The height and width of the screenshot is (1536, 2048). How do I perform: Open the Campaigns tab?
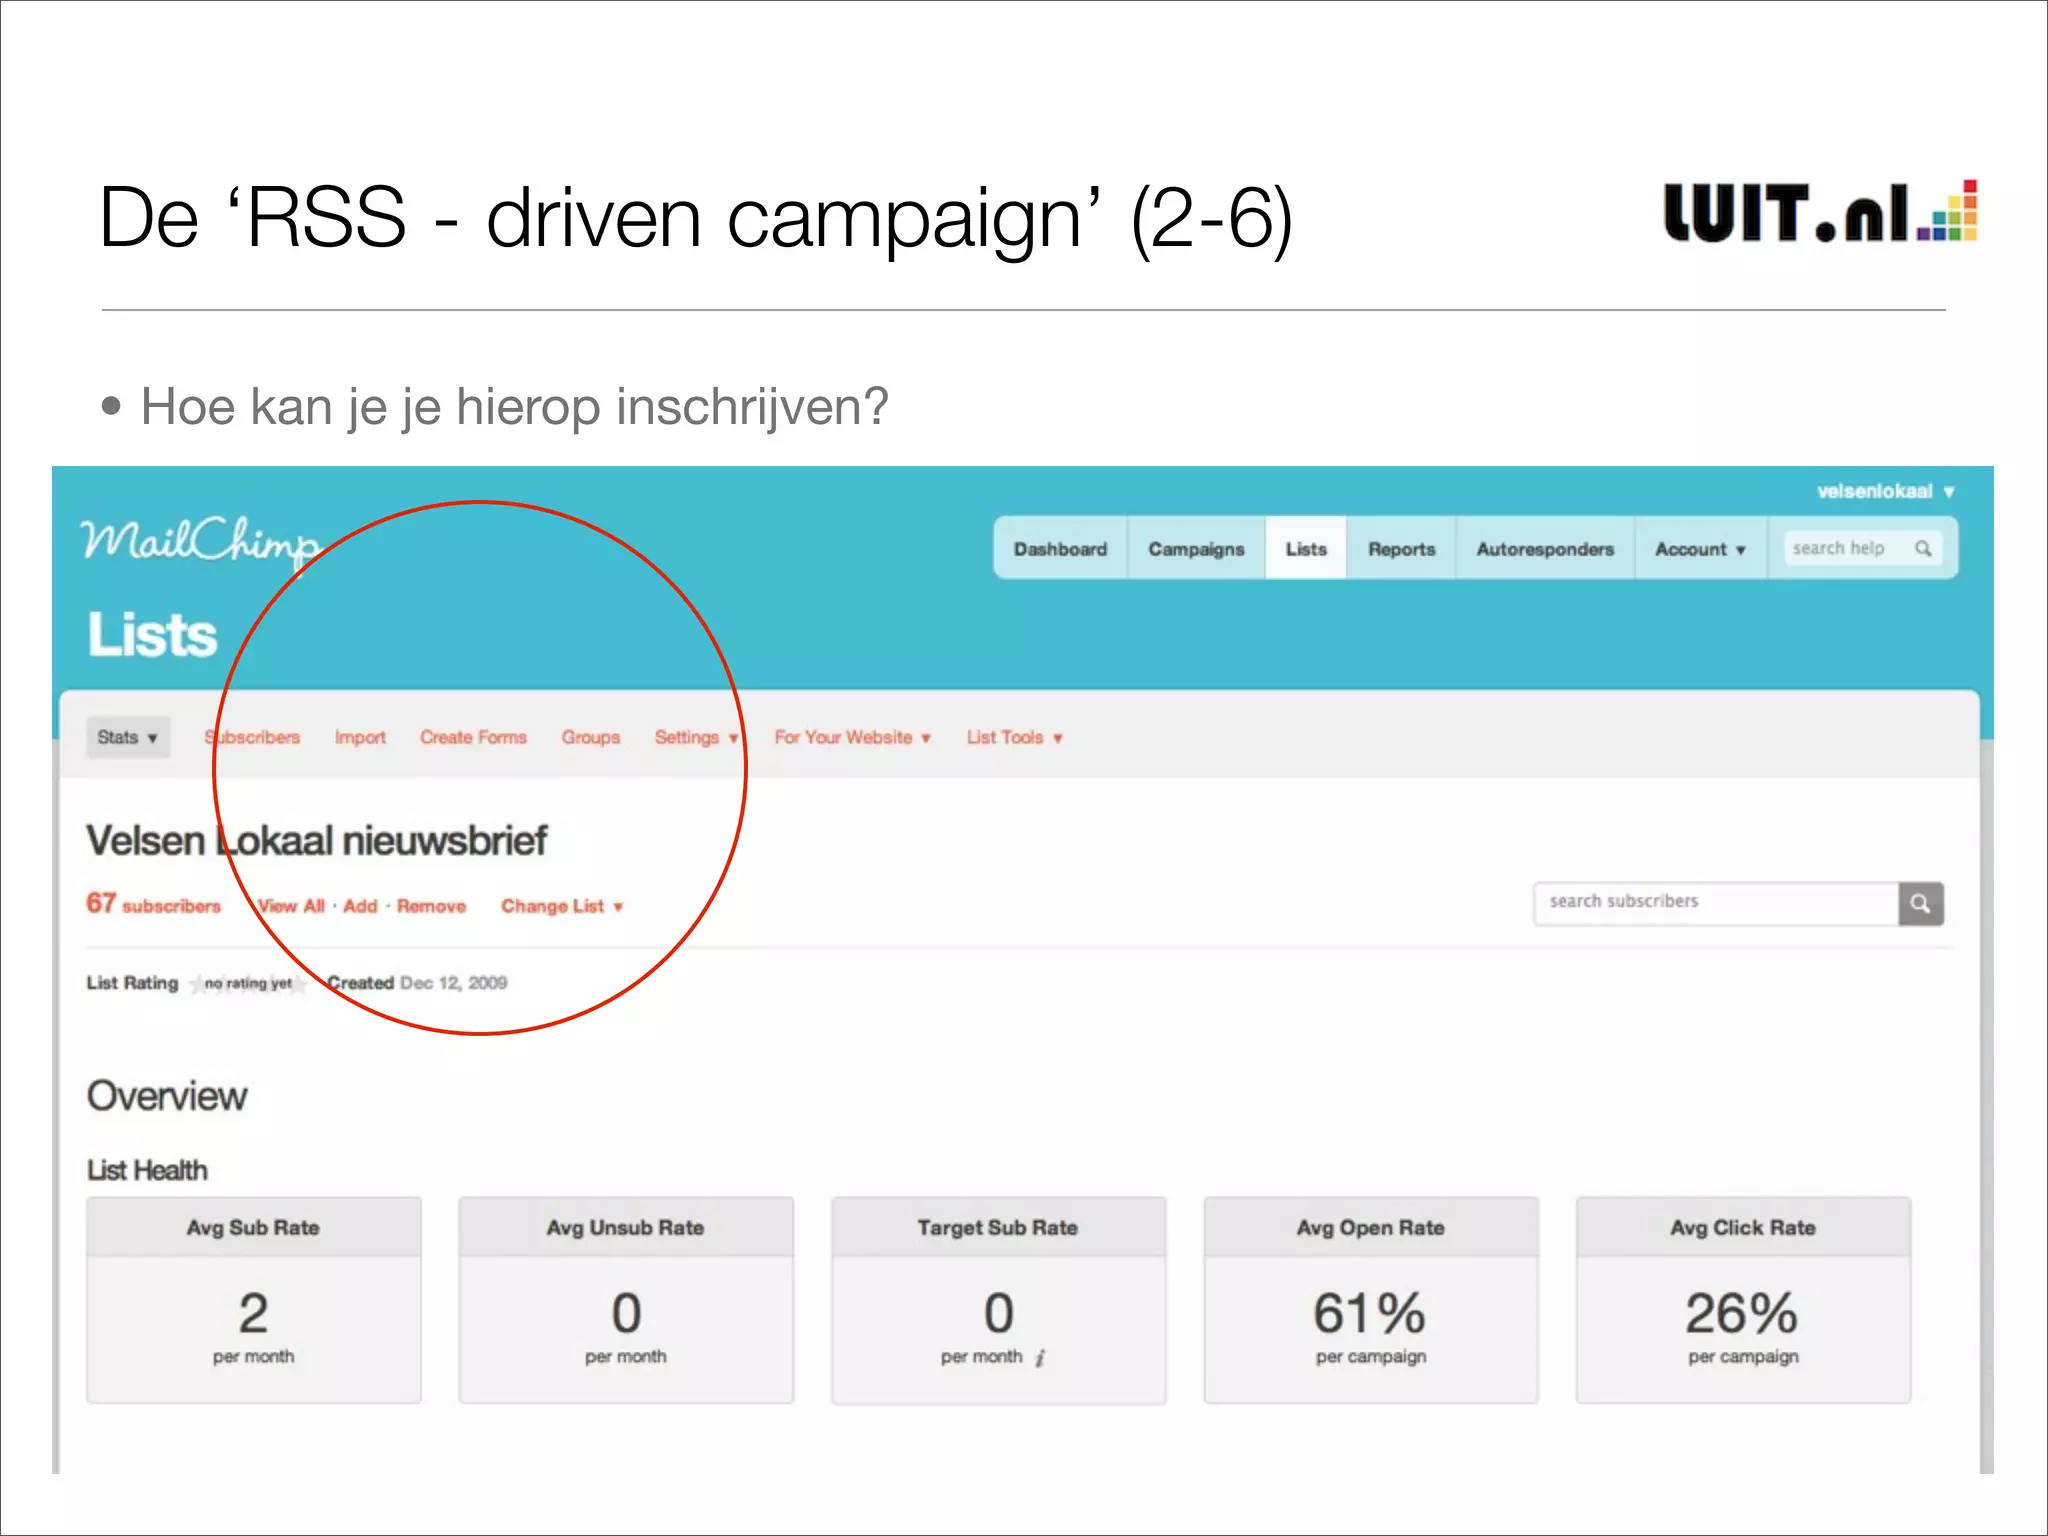coord(1196,549)
